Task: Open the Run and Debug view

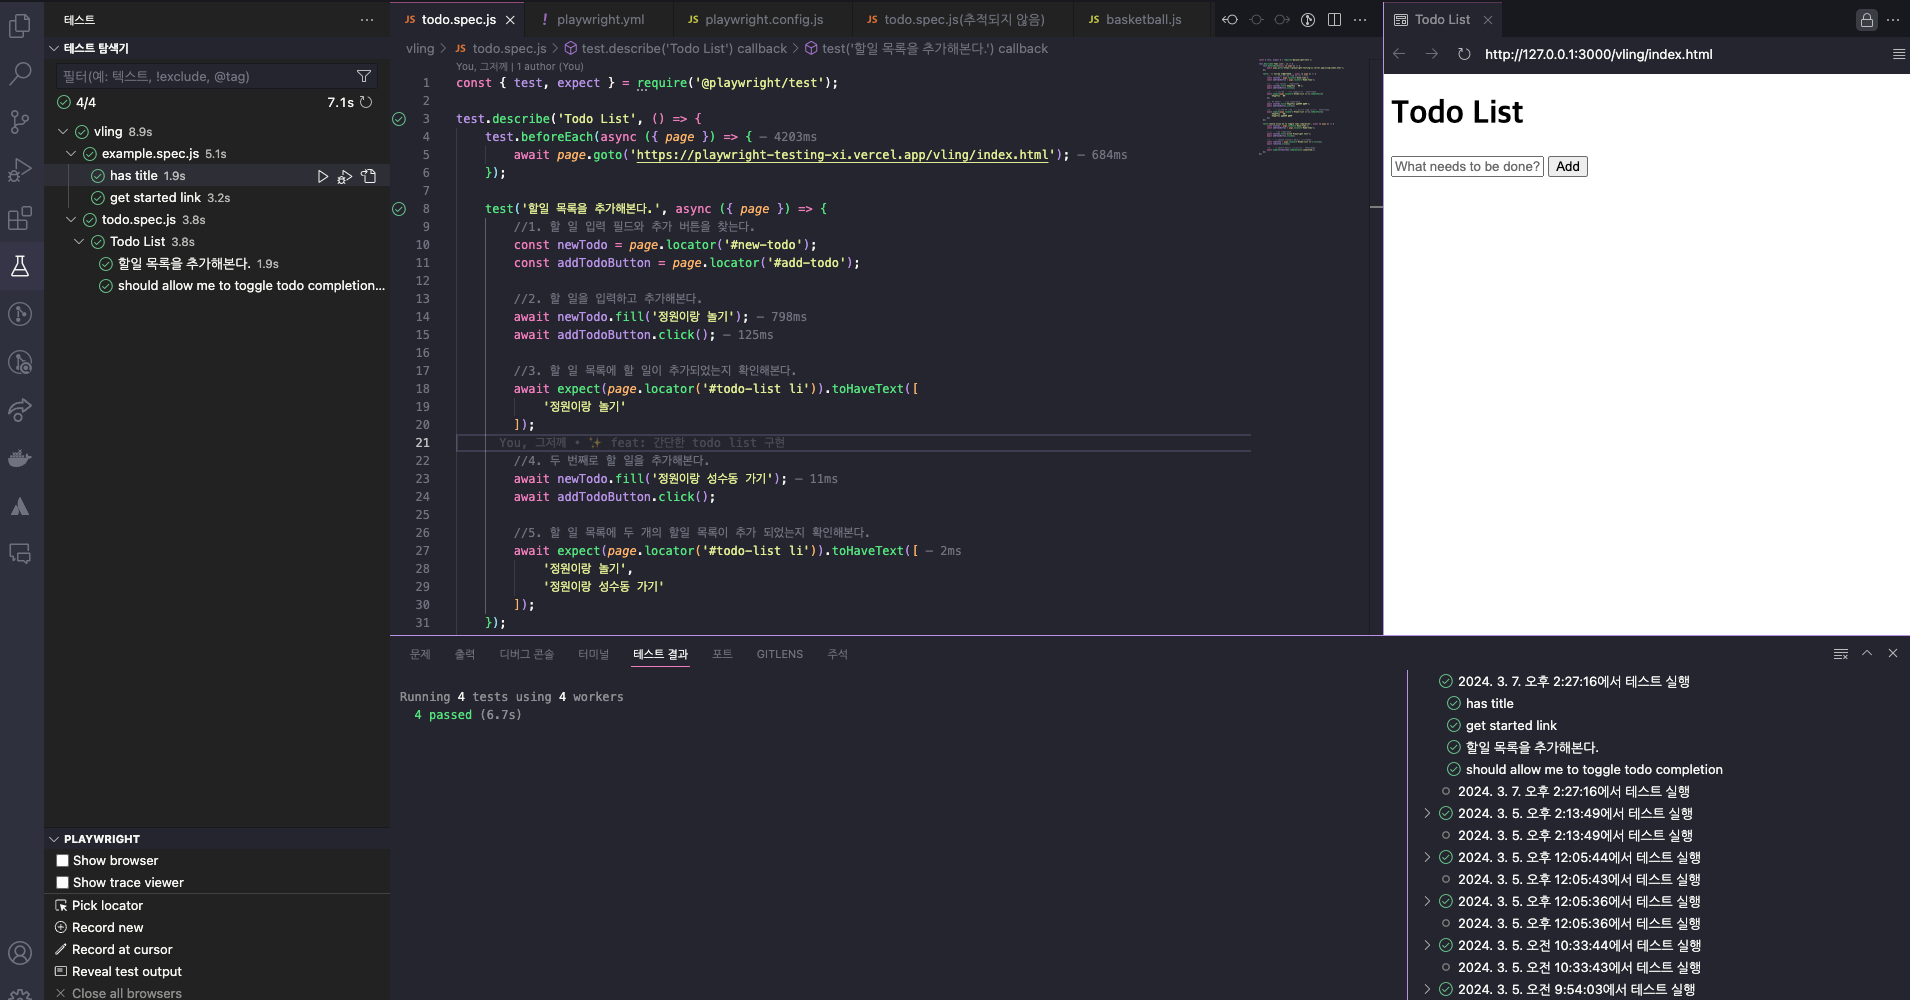Action: click(20, 170)
